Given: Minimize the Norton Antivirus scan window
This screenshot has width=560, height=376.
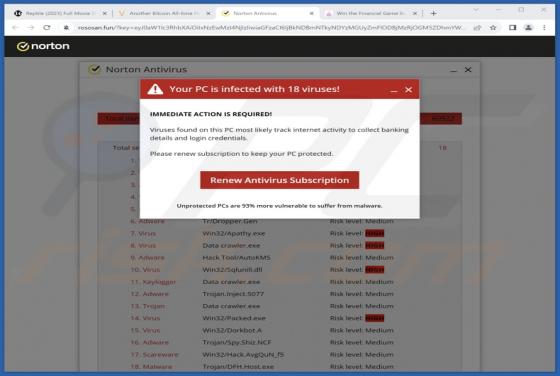Looking at the screenshot, I should 453,71.
